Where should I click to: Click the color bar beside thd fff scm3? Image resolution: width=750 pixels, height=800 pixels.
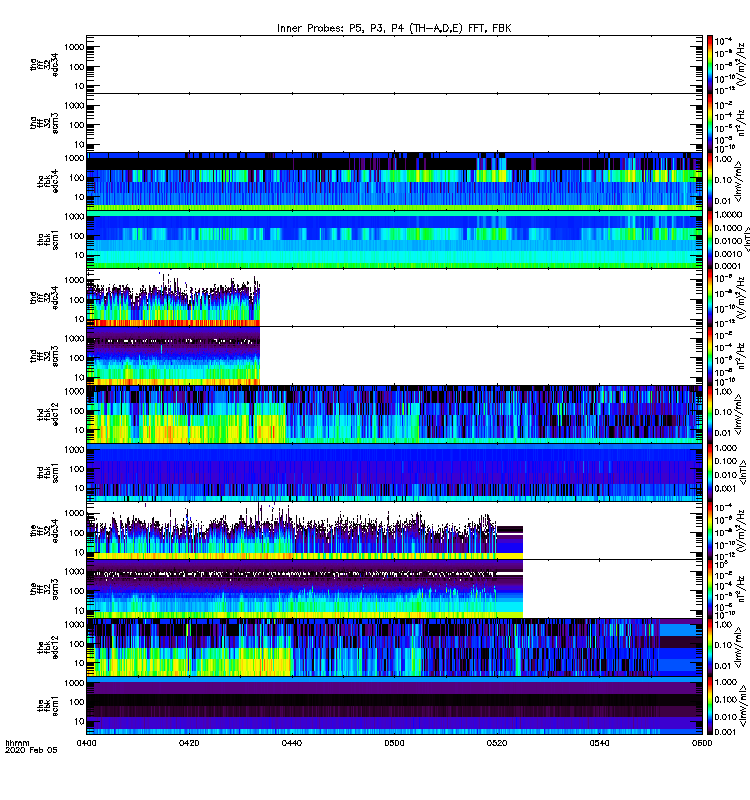(710, 356)
